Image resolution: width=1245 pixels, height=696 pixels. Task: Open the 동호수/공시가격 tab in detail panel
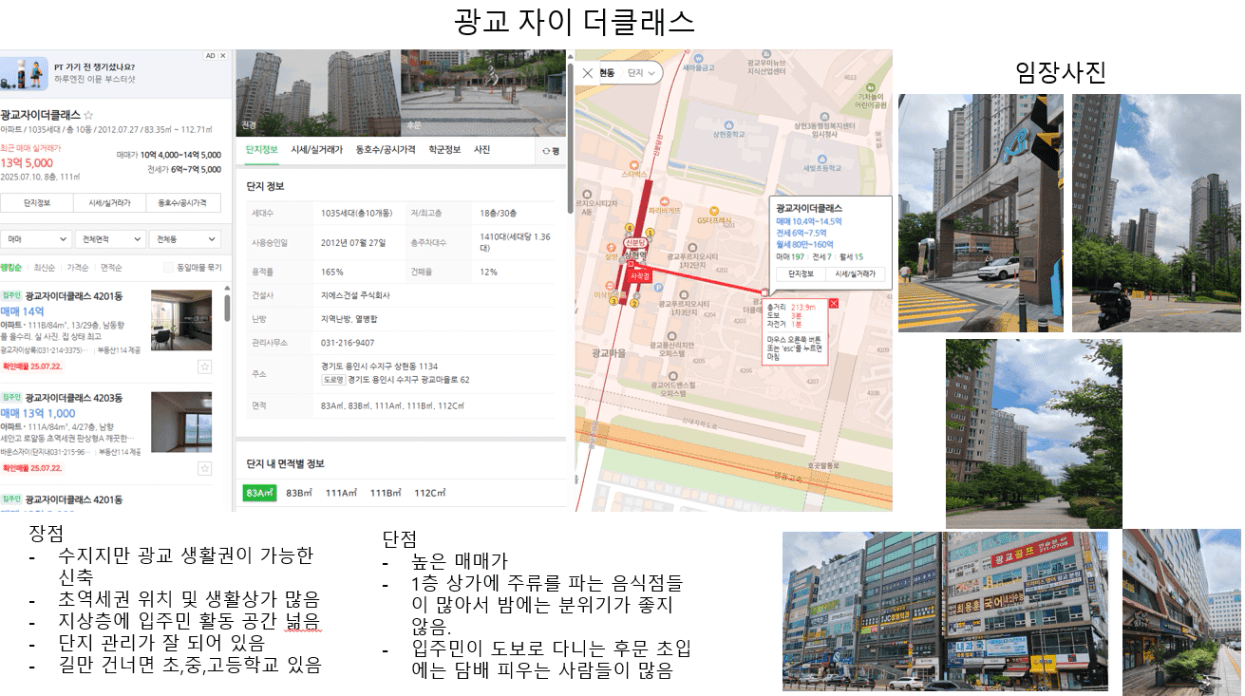tap(385, 150)
